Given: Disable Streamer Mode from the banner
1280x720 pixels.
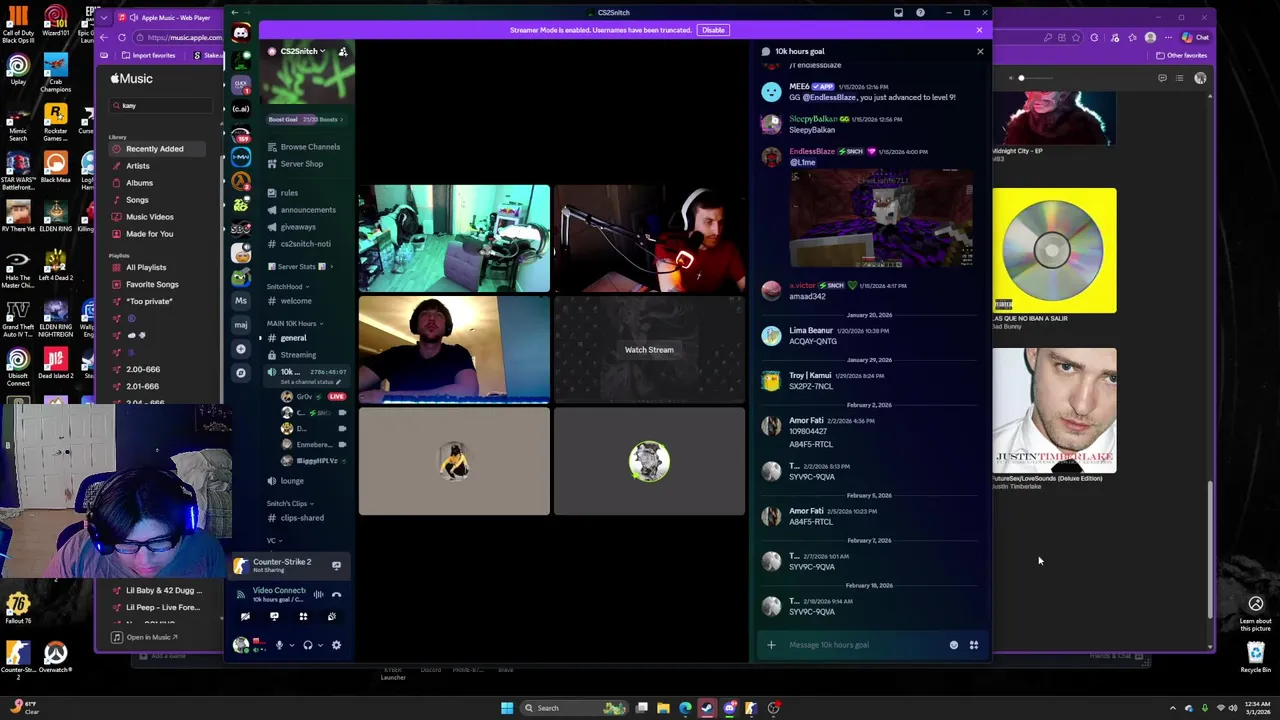Looking at the screenshot, I should click(x=713, y=30).
